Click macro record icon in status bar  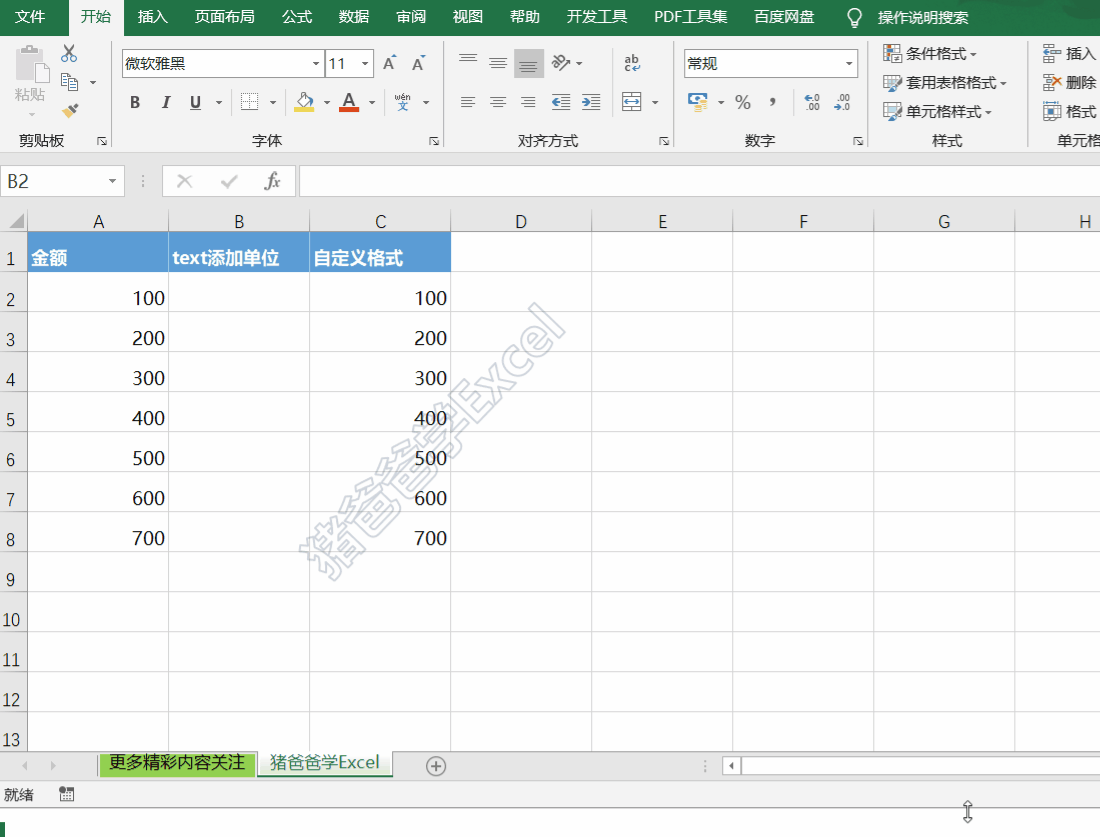tap(67, 794)
